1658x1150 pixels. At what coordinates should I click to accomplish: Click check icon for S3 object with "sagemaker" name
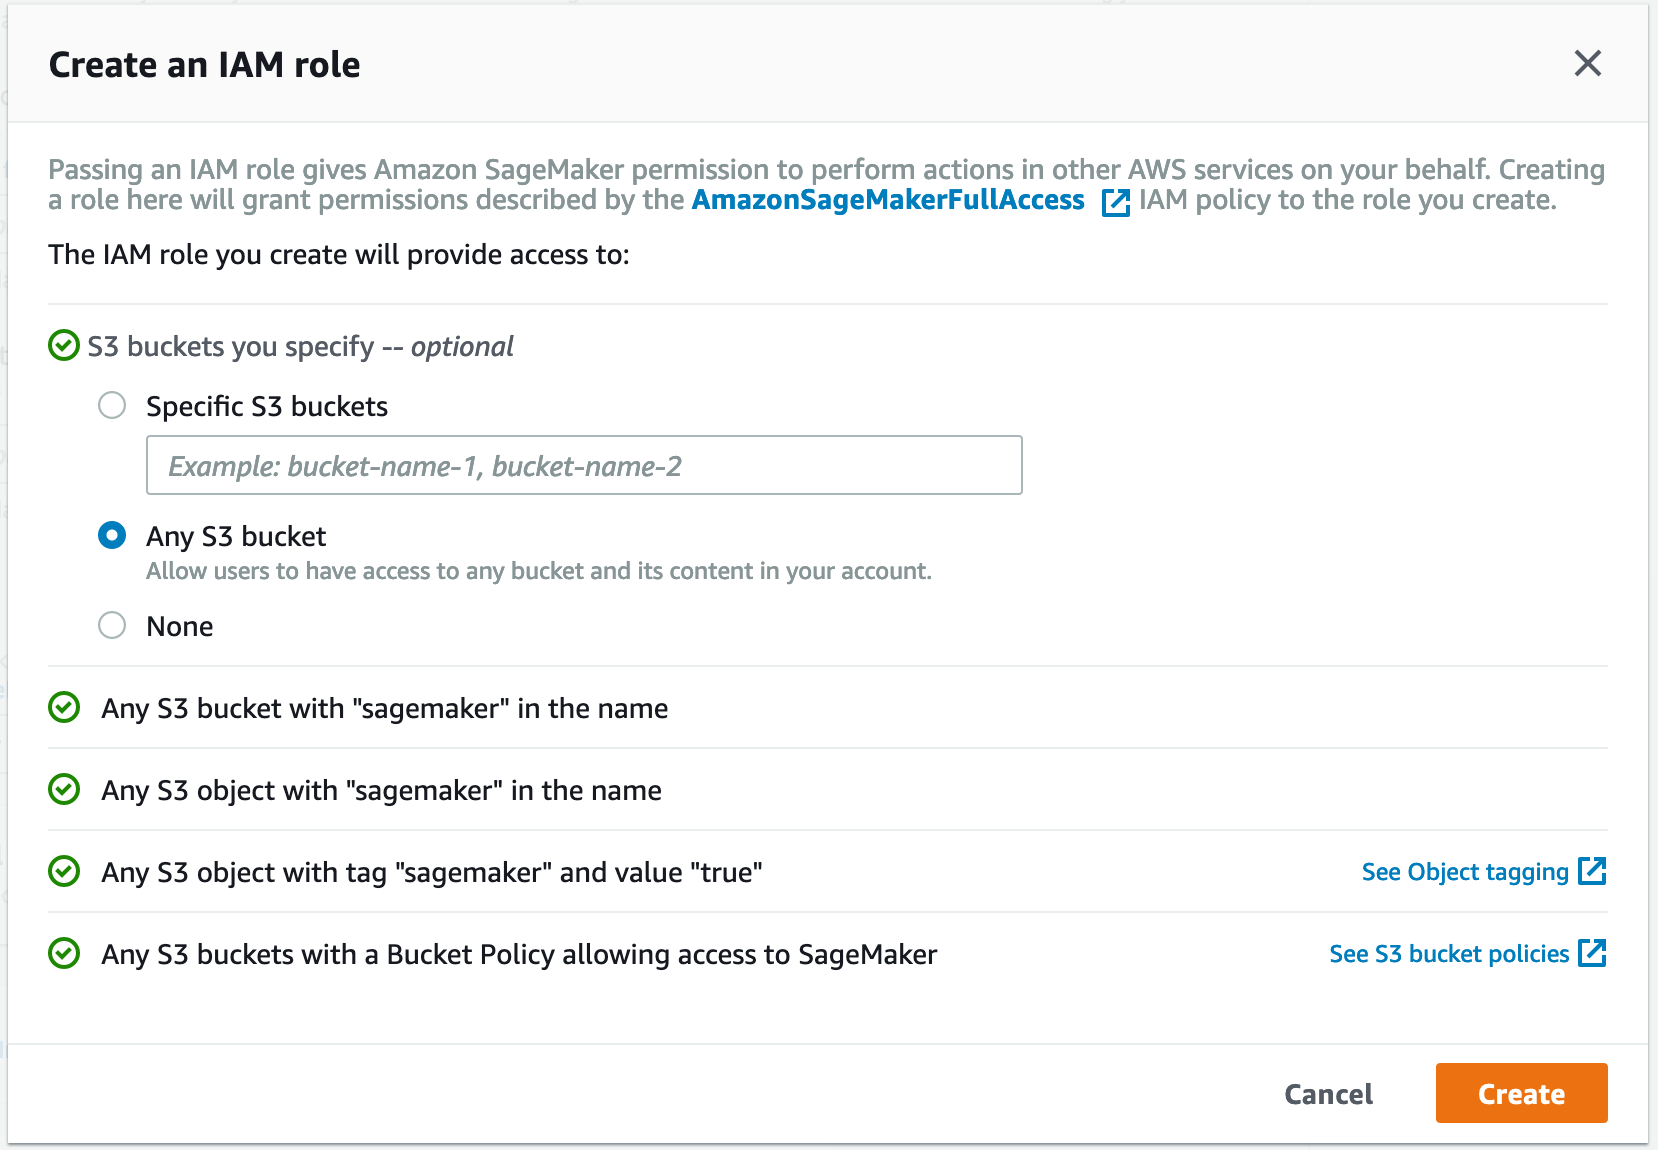pos(64,790)
